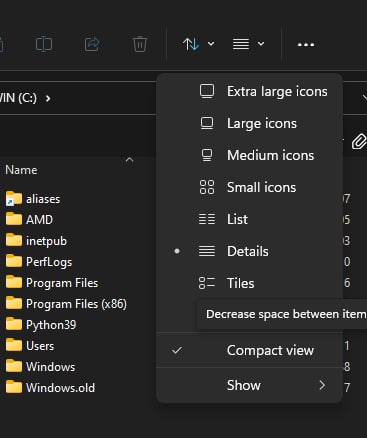
Task: Select the AMD folder
Action: click(x=29, y=220)
